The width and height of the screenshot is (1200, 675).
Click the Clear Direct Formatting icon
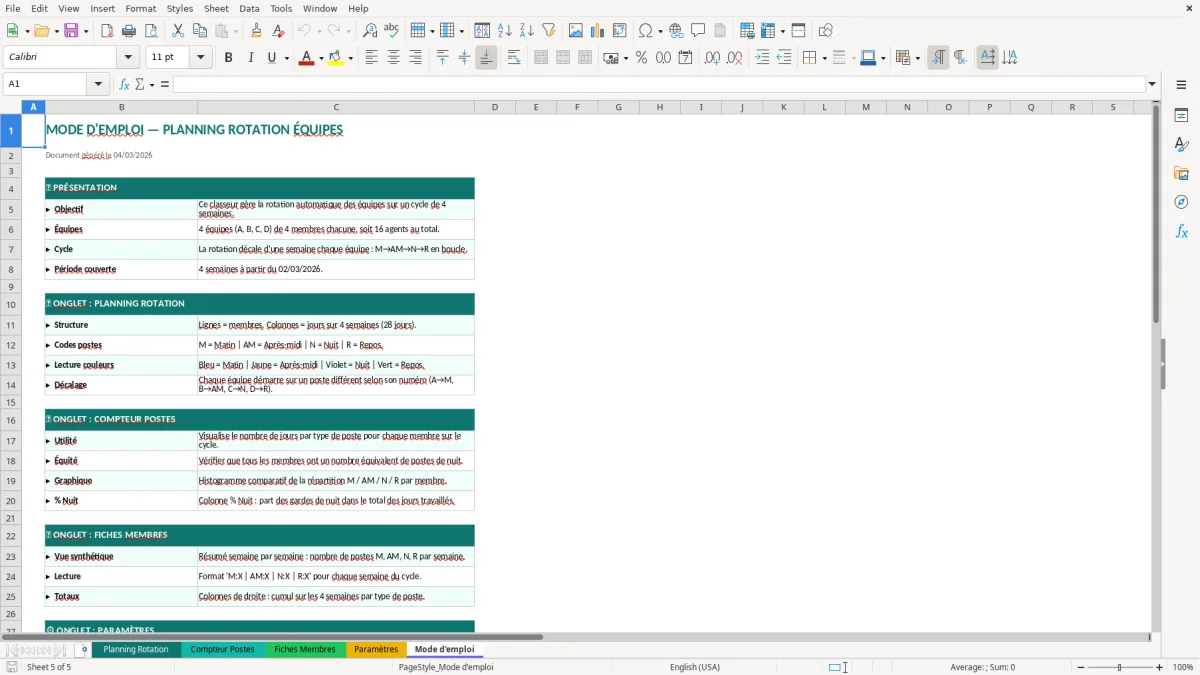[278, 31]
